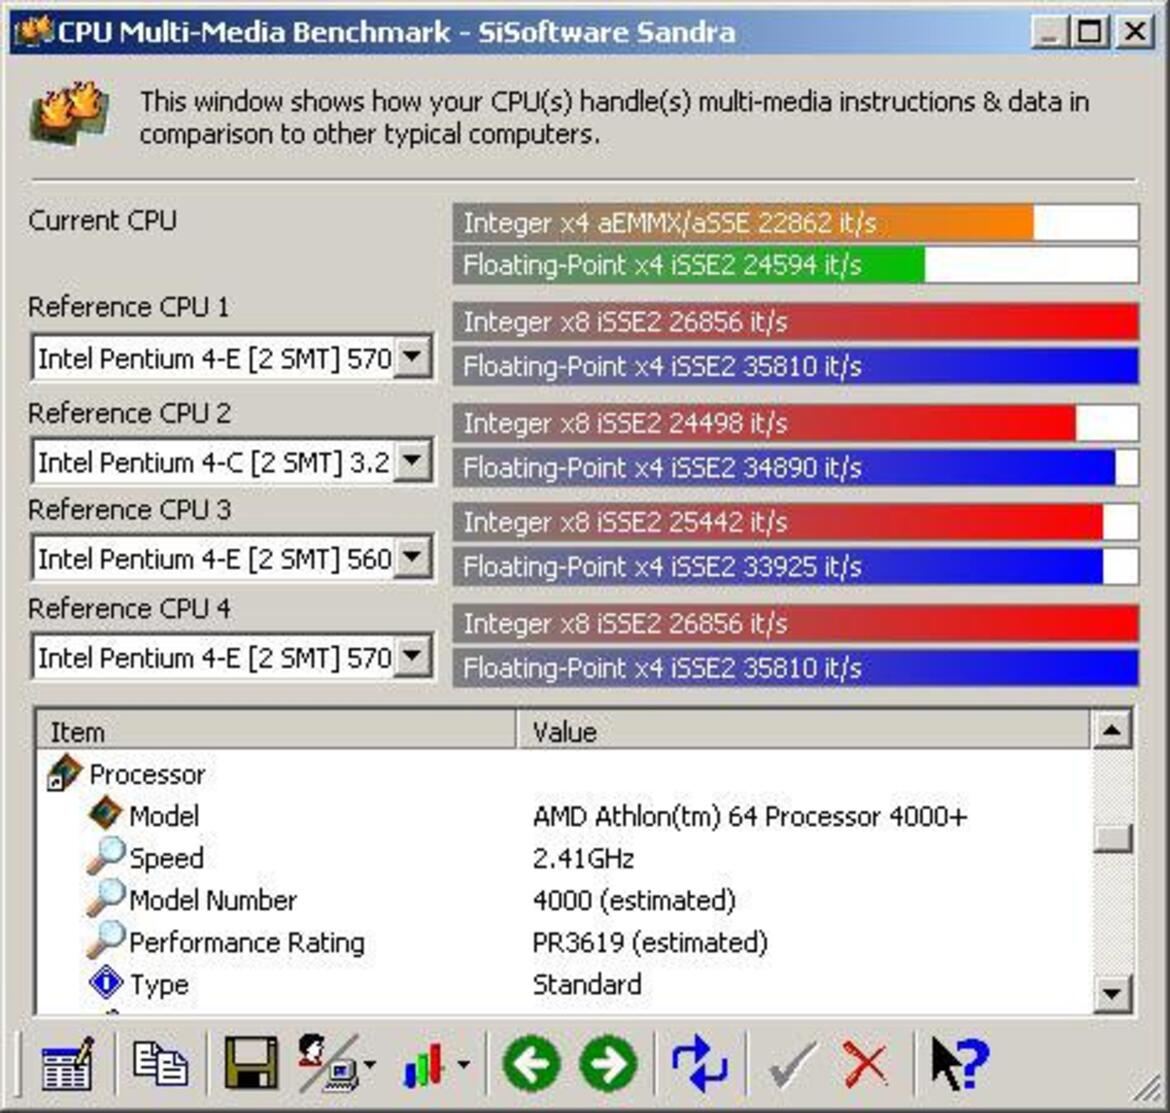1170x1113 pixels.
Task: Go forward with the green right arrow
Action: [x=609, y=1063]
